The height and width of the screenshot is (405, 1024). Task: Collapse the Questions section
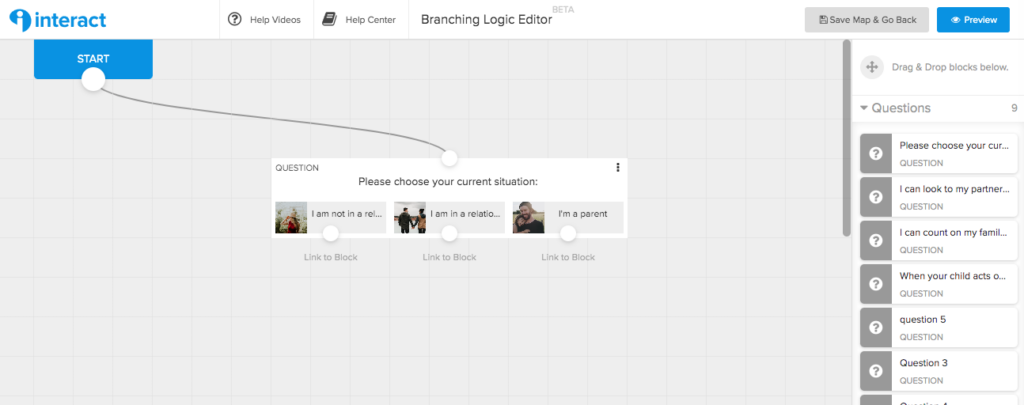tap(864, 108)
